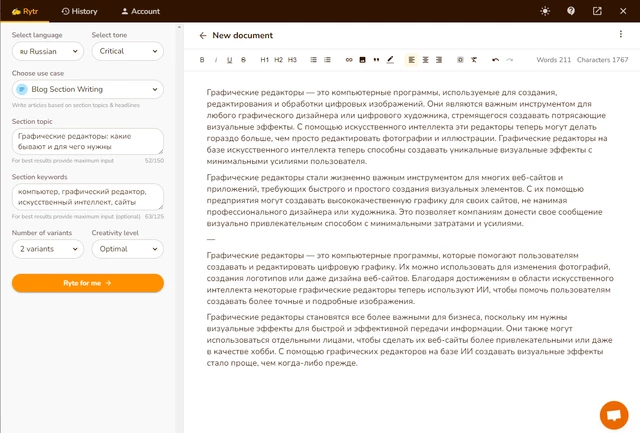This screenshot has width=640, height=433.
Task: Click the select all text icon
Action: tap(460, 60)
